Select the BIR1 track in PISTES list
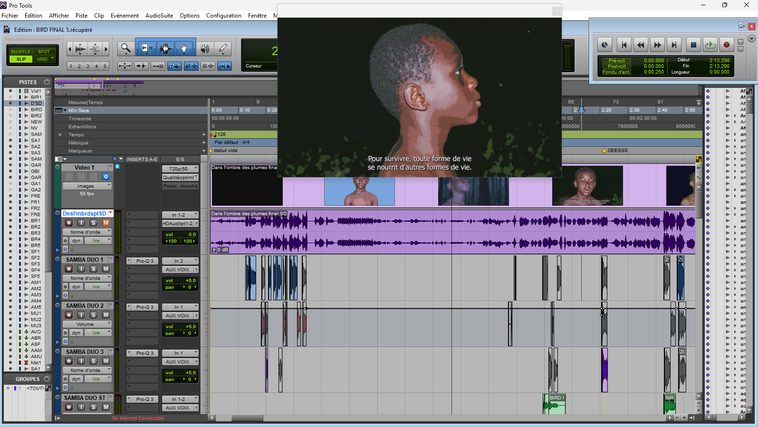This screenshot has width=758, height=427. point(36,97)
